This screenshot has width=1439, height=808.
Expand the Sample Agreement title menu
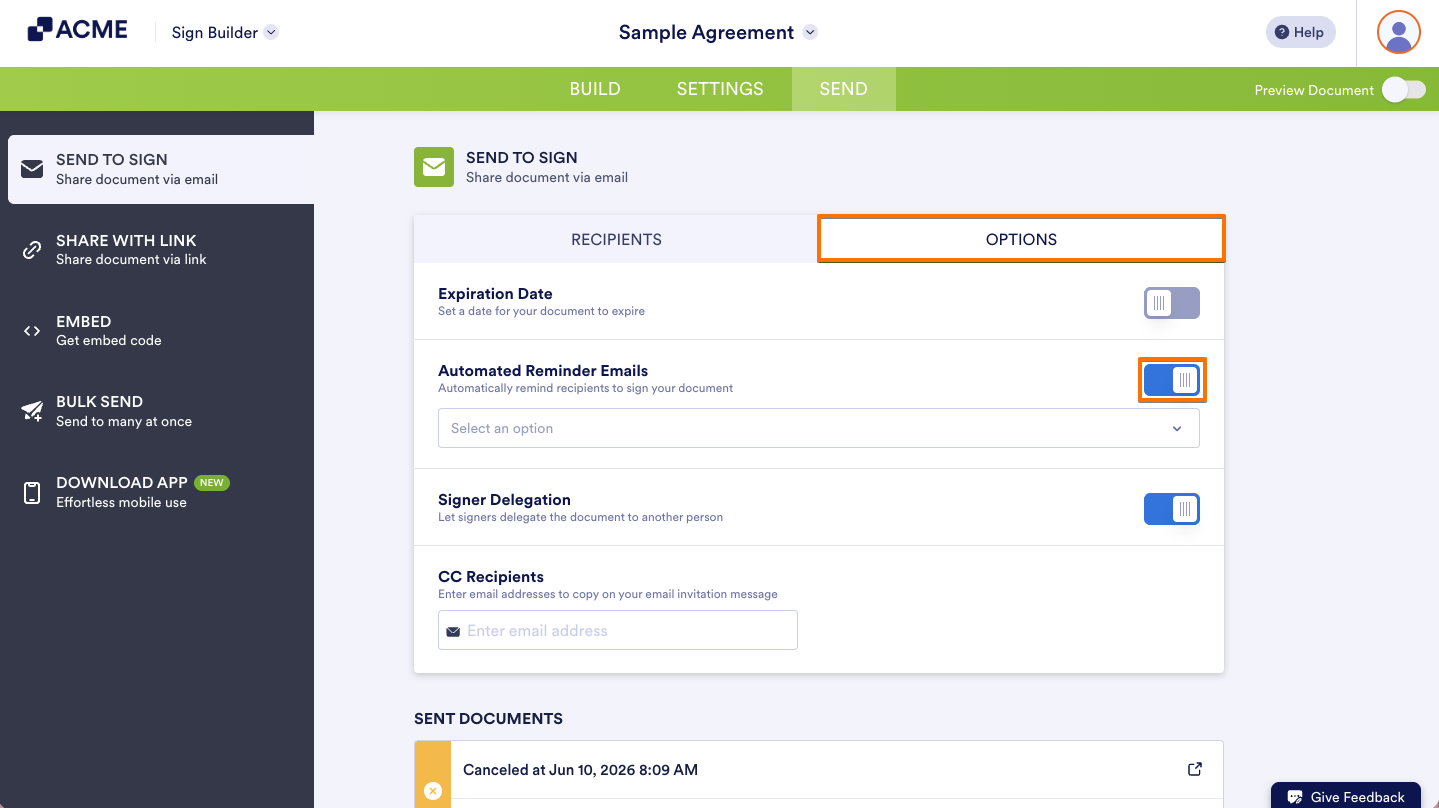pos(718,32)
